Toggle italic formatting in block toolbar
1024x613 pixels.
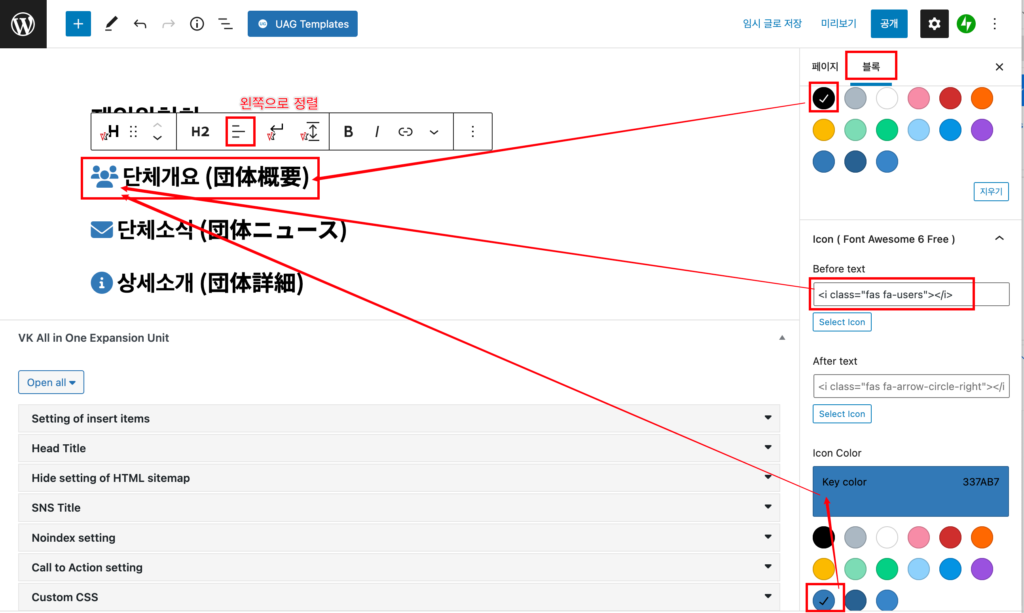377,131
